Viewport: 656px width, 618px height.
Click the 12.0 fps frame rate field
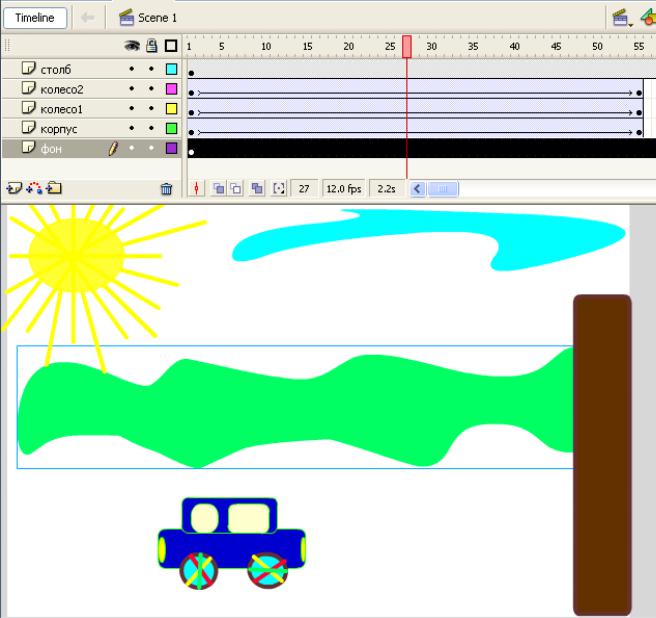[343, 189]
